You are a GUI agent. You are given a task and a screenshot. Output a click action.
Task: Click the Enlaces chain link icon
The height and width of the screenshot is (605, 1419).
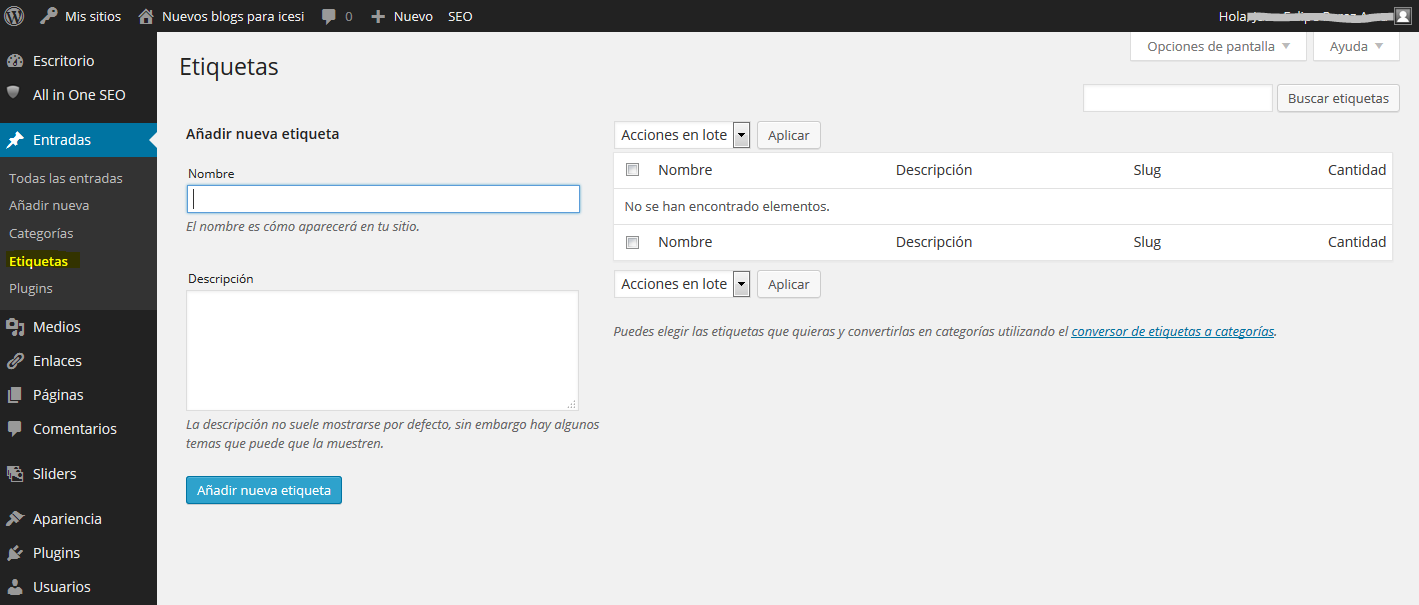tap(15, 361)
